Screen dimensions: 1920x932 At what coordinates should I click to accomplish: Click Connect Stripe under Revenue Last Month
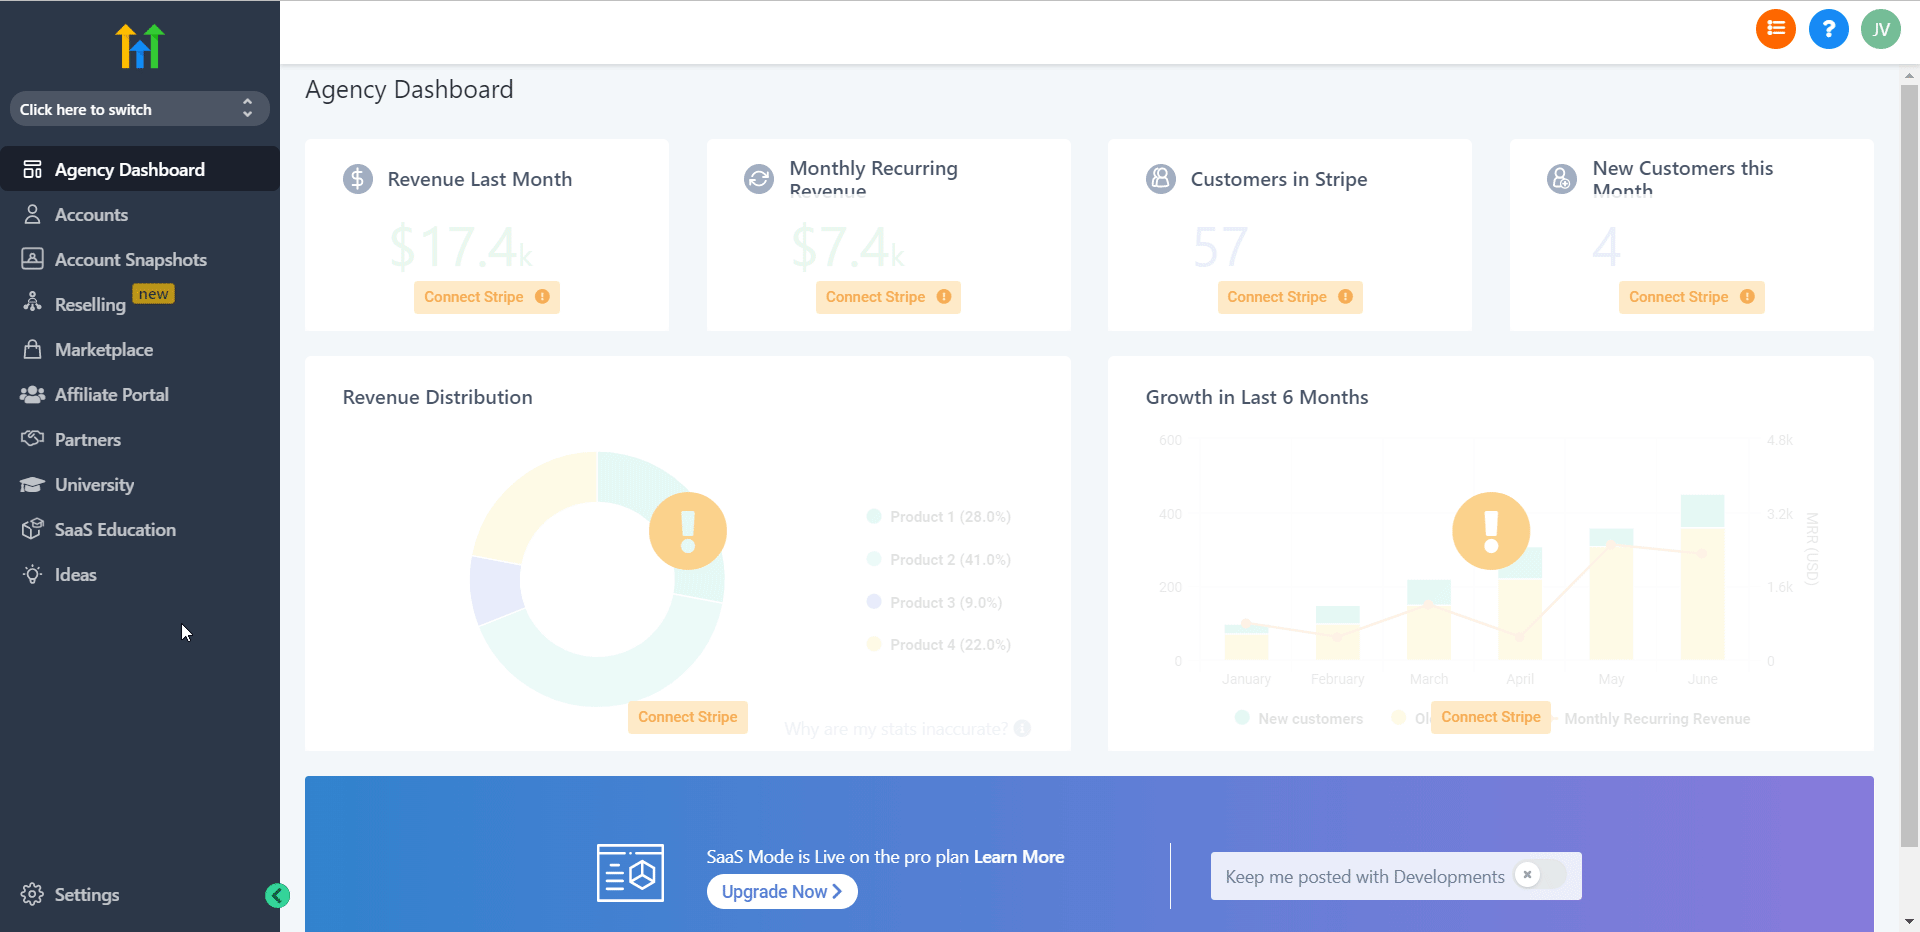(486, 297)
